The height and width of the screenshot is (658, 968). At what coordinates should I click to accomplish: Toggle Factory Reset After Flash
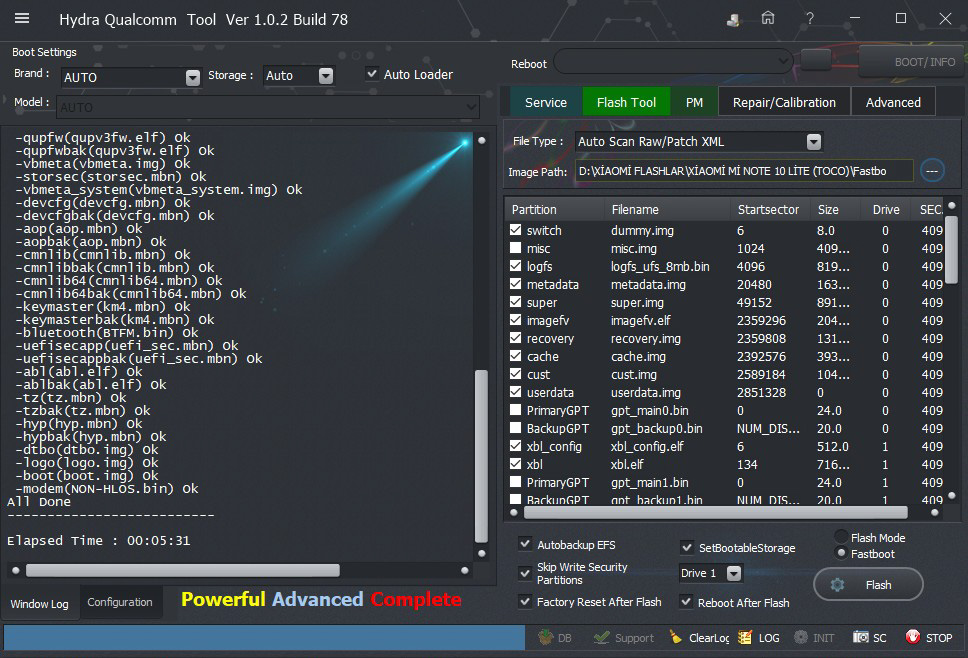pos(525,601)
